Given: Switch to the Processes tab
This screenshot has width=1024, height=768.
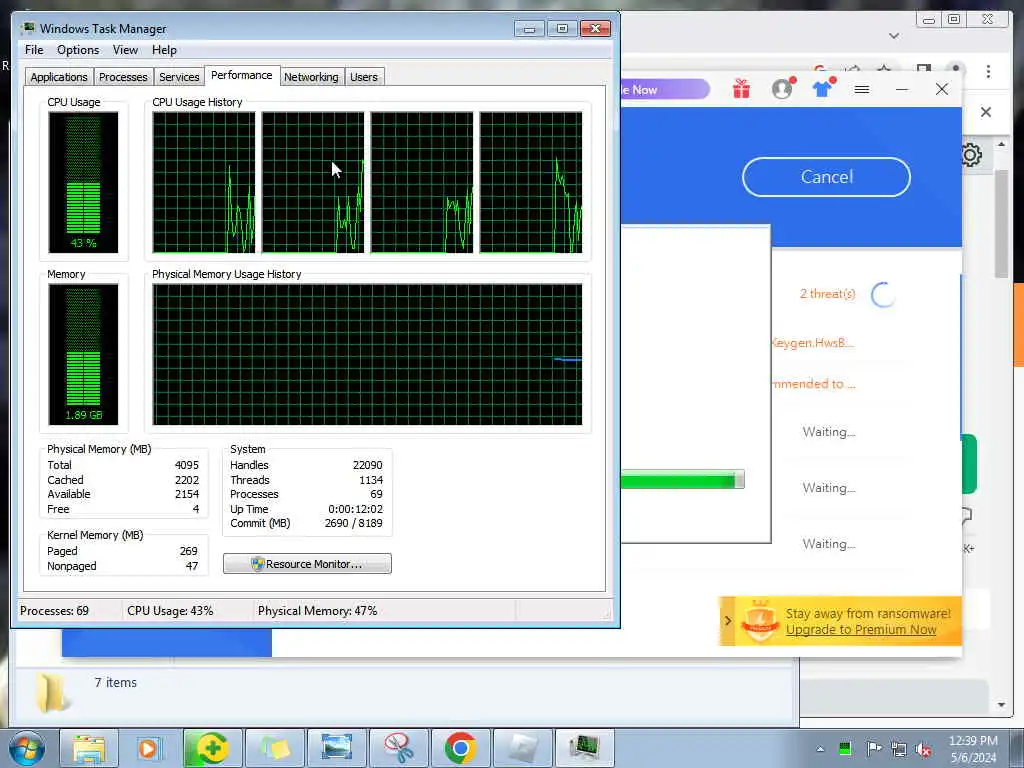Looking at the screenshot, I should pos(123,77).
